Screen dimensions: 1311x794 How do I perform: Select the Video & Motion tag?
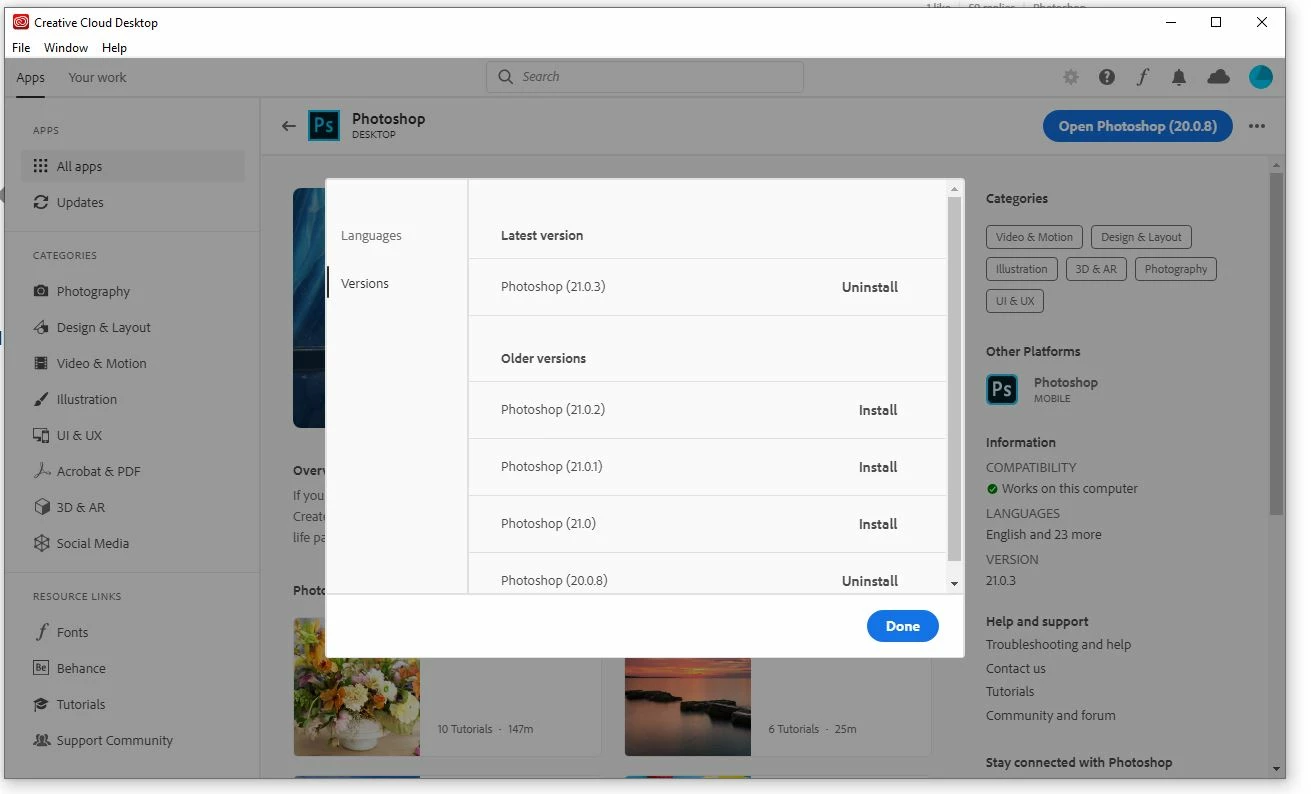click(1034, 237)
